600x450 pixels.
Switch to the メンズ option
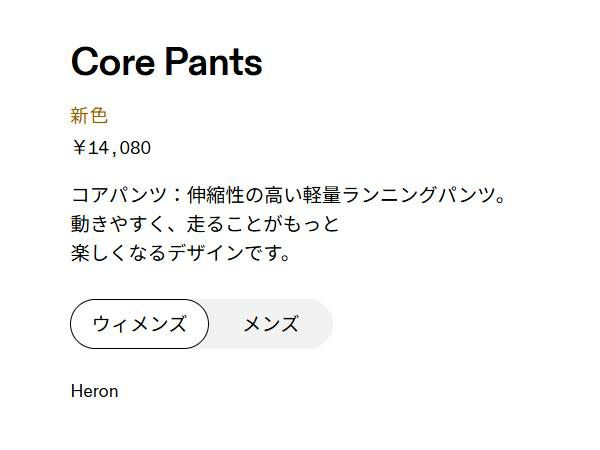tap(271, 324)
